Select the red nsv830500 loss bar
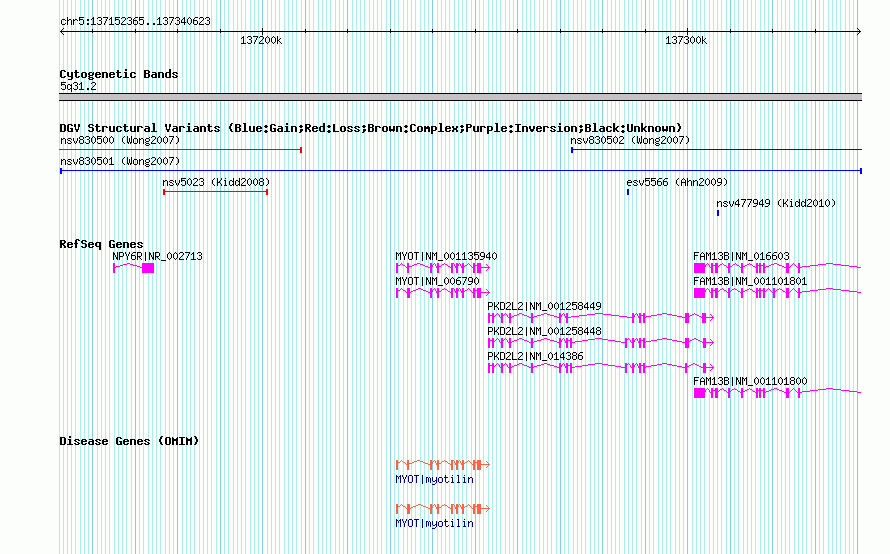The width and height of the screenshot is (890, 554). point(180,150)
